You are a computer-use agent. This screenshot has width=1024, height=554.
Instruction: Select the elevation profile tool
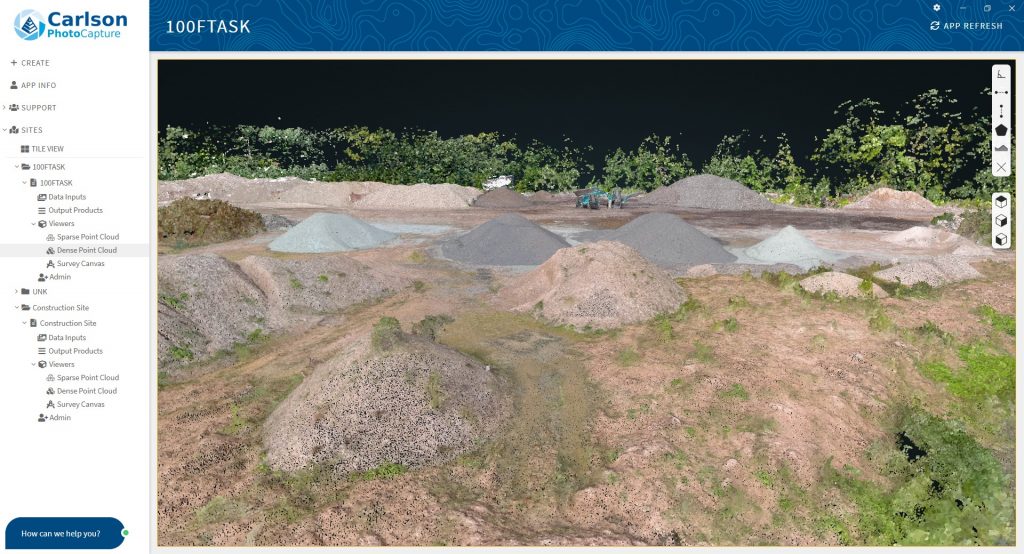click(x=1001, y=148)
